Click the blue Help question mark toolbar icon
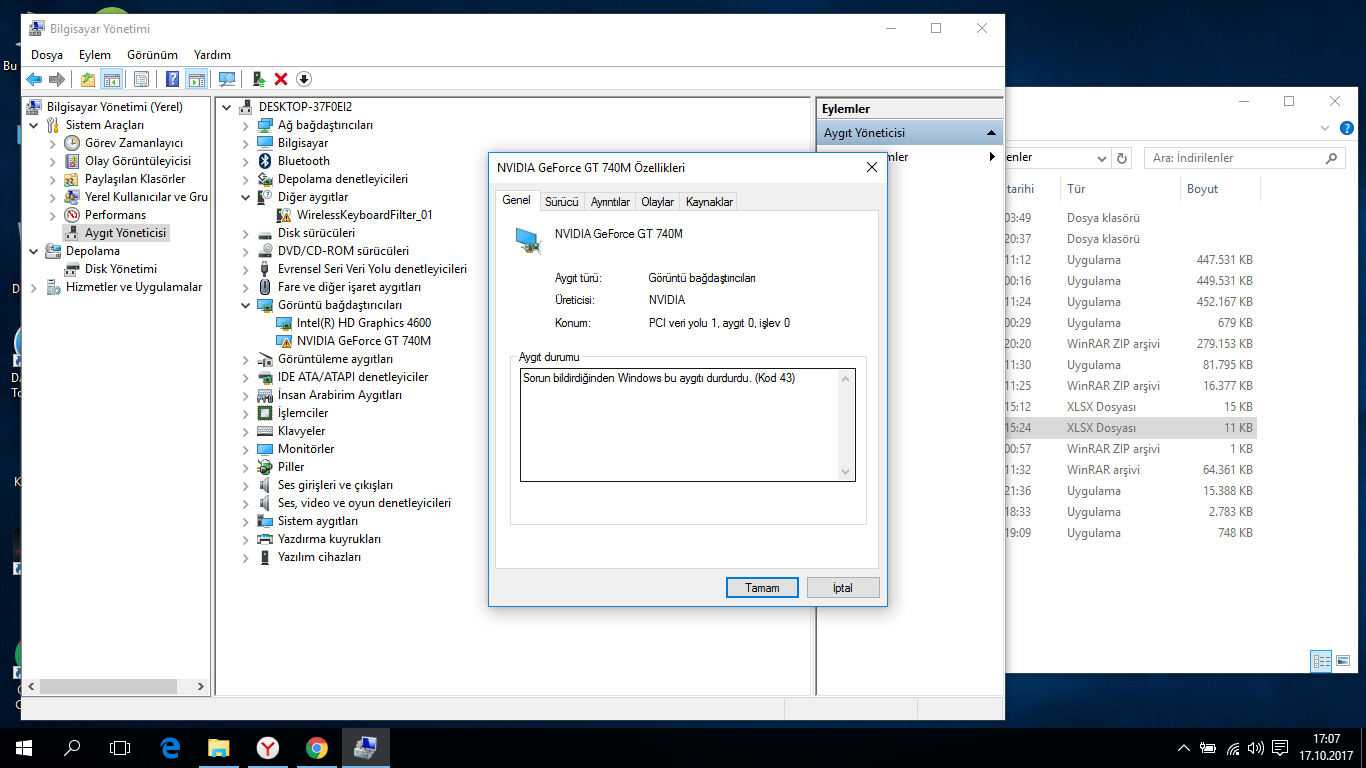Screen dimensions: 1366x768 (x=173, y=79)
